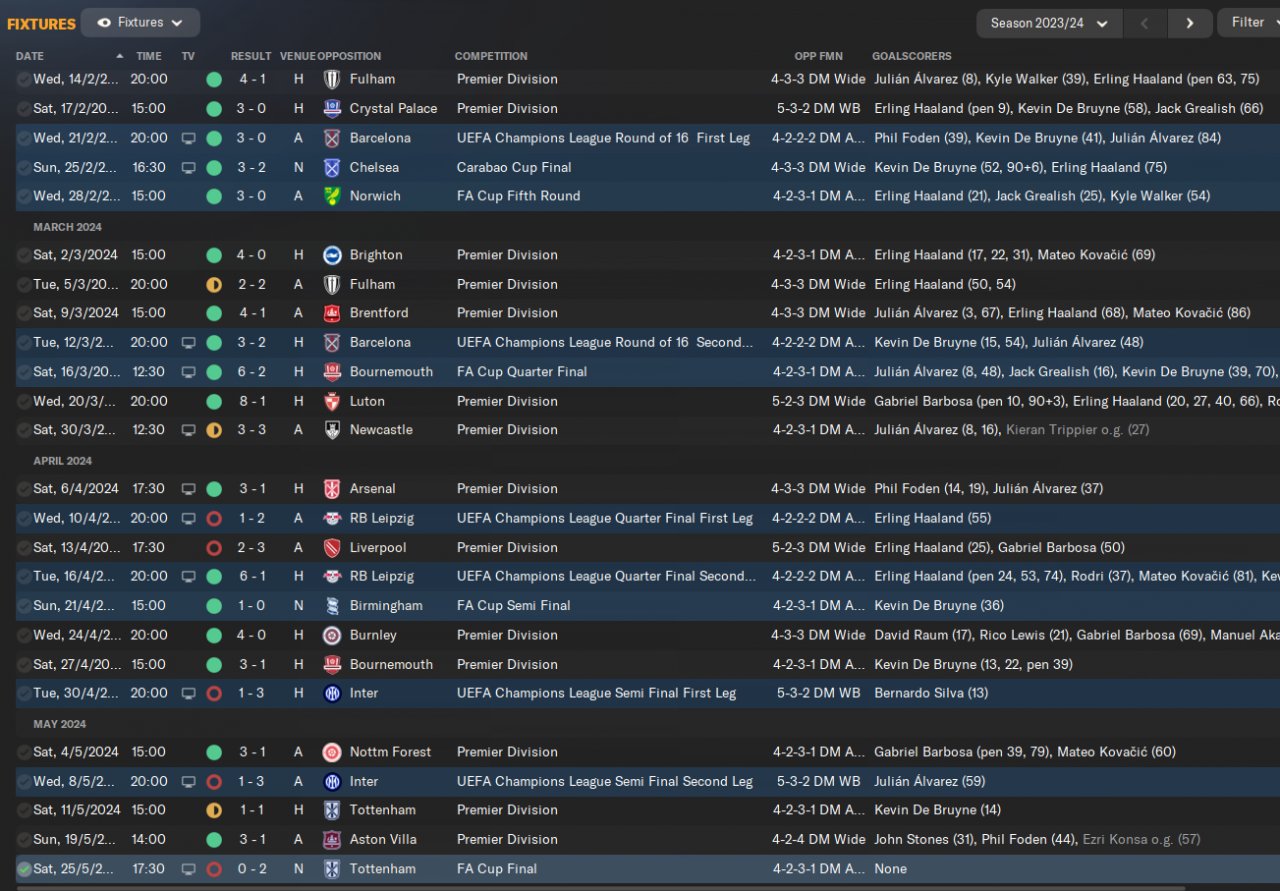Sort by the Opposition column header

tap(349, 56)
